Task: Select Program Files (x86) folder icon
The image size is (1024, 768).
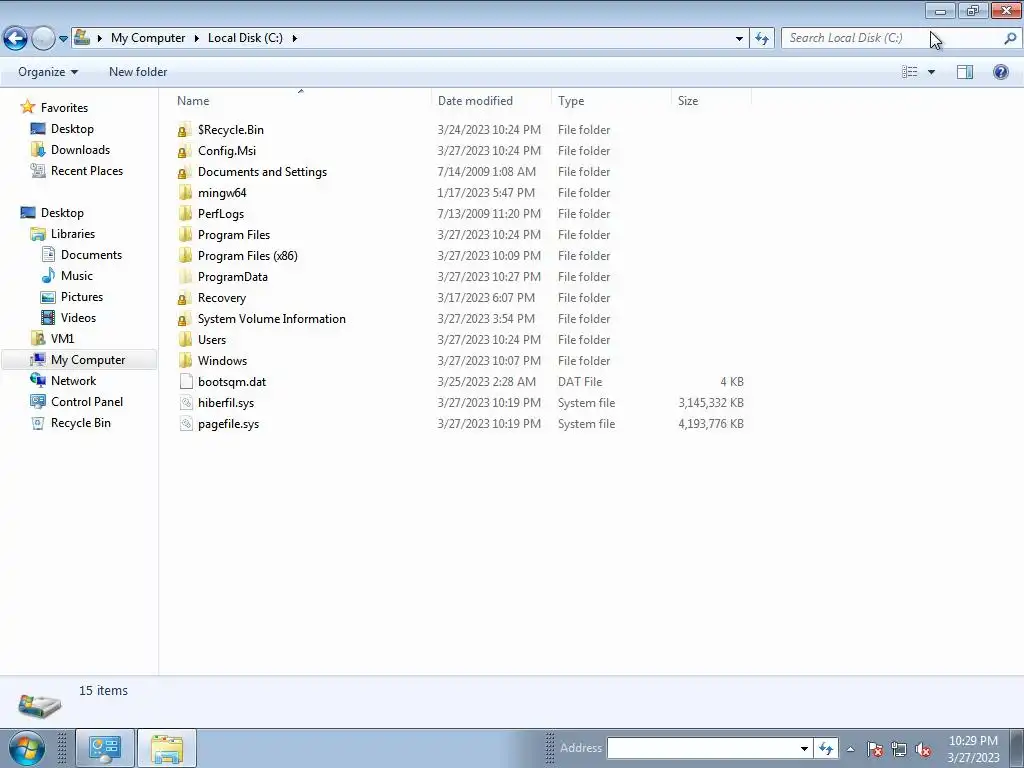Action: 185,255
